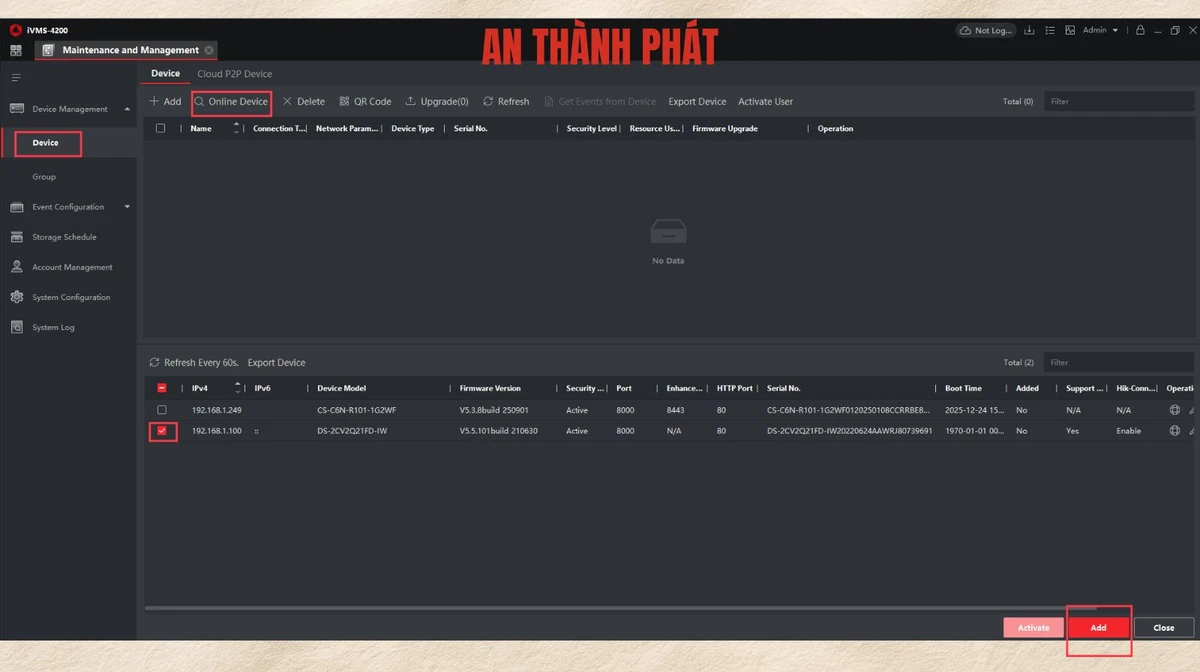Refresh the device list

505,101
